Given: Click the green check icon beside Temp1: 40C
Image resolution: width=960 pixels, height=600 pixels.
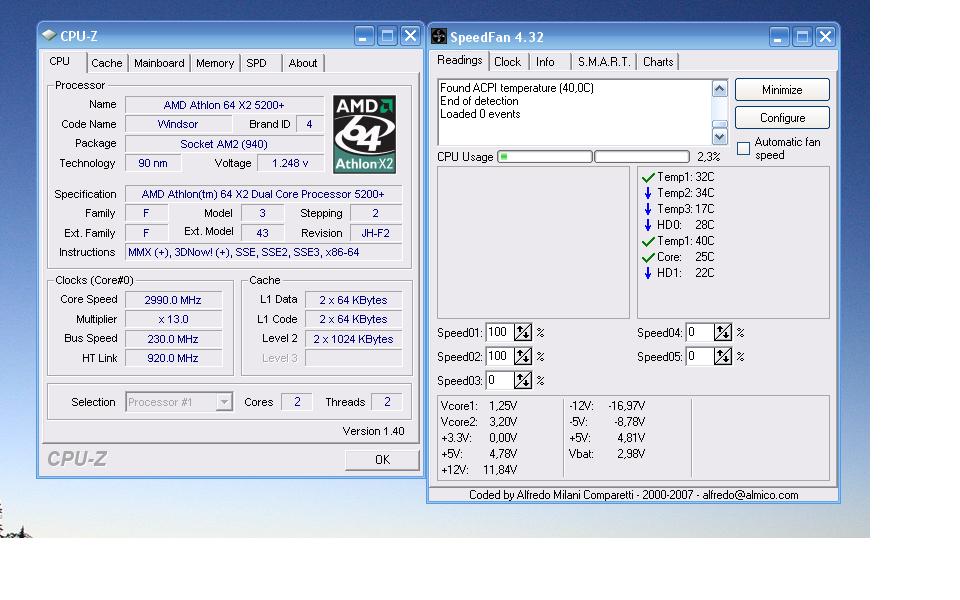Looking at the screenshot, I should 648,242.
